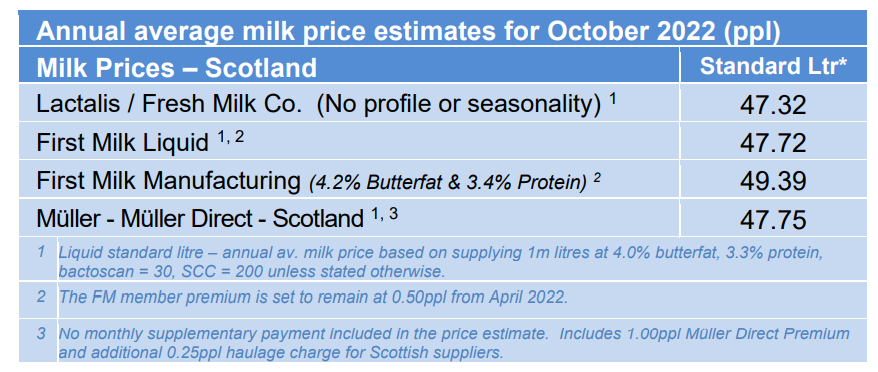Viewport: 878px width, 372px height.
Task: Select the Müller - Müller Direct - Scotland row
Action: (349, 217)
